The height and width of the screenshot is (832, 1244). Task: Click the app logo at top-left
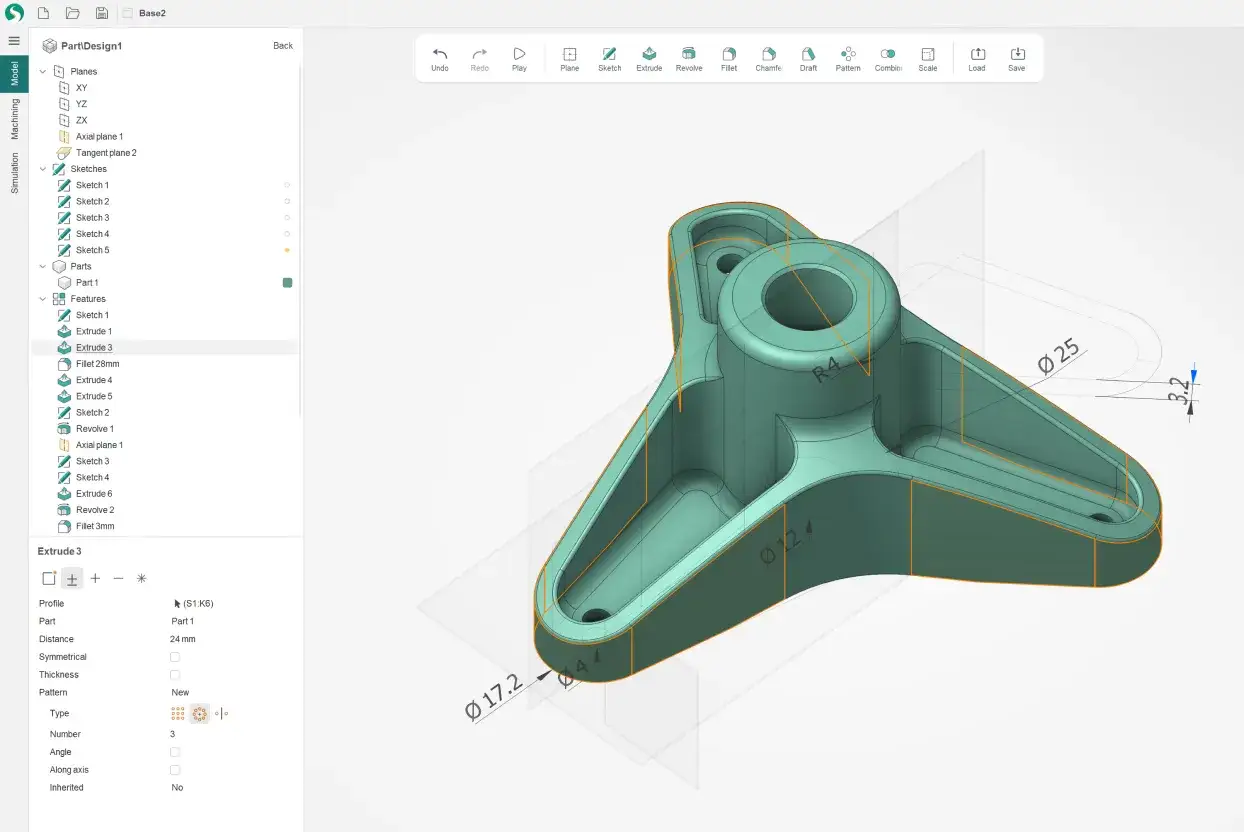(14, 13)
